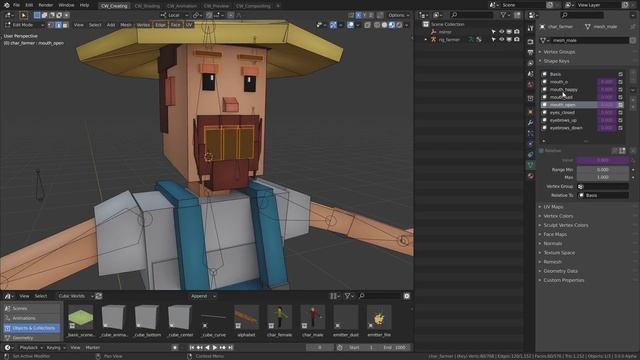
Task: Select the Objects & Collections category
Action: pyautogui.click(x=31, y=328)
